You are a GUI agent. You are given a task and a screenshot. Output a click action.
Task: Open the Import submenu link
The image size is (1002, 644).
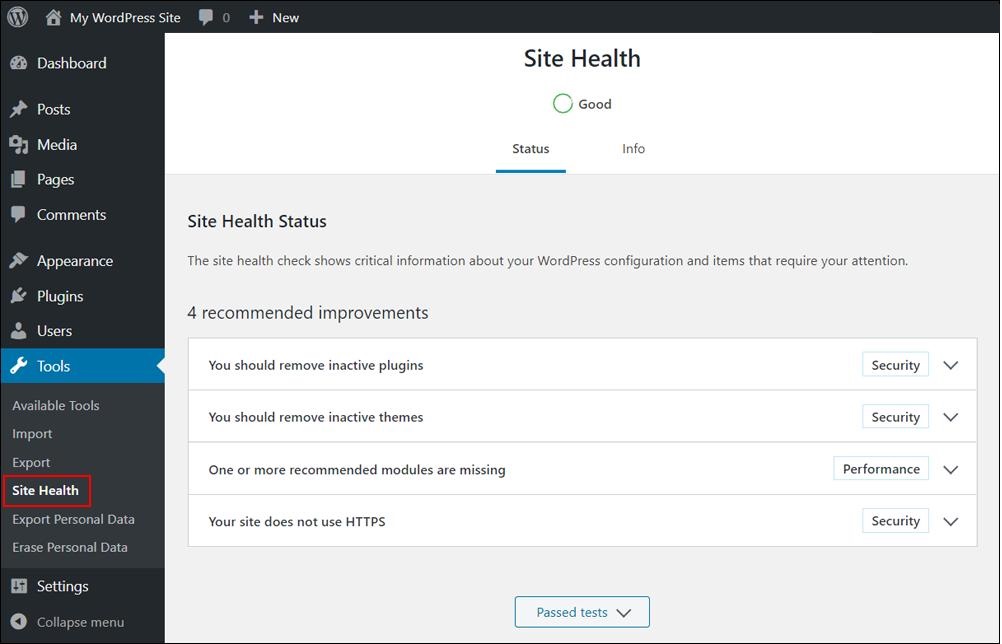(x=32, y=434)
